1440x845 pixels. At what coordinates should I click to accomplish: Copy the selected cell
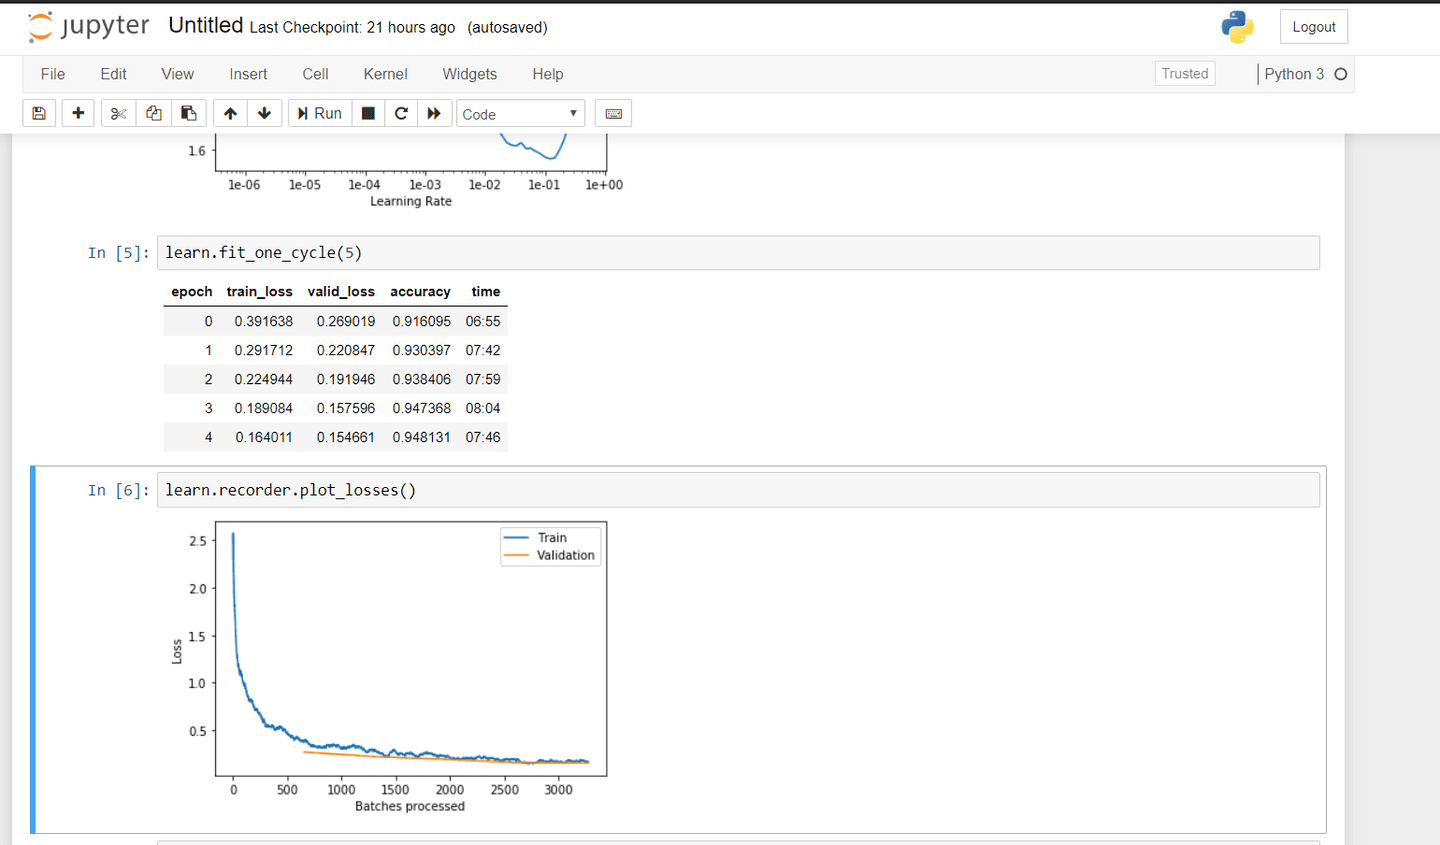pos(153,113)
